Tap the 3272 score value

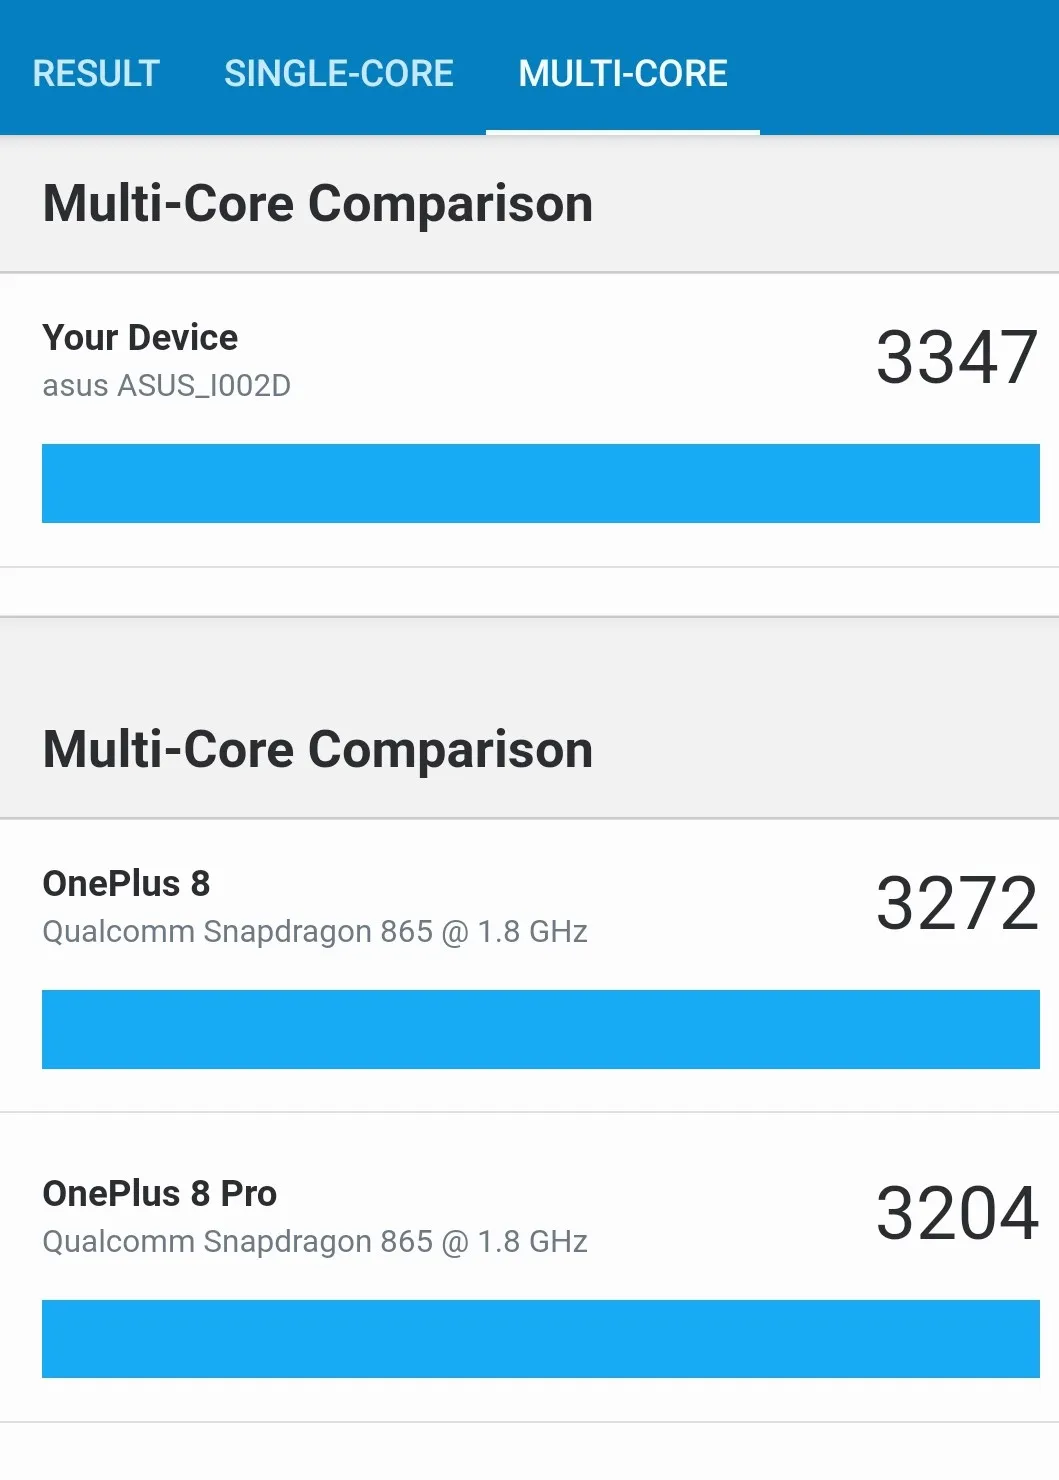coord(957,903)
